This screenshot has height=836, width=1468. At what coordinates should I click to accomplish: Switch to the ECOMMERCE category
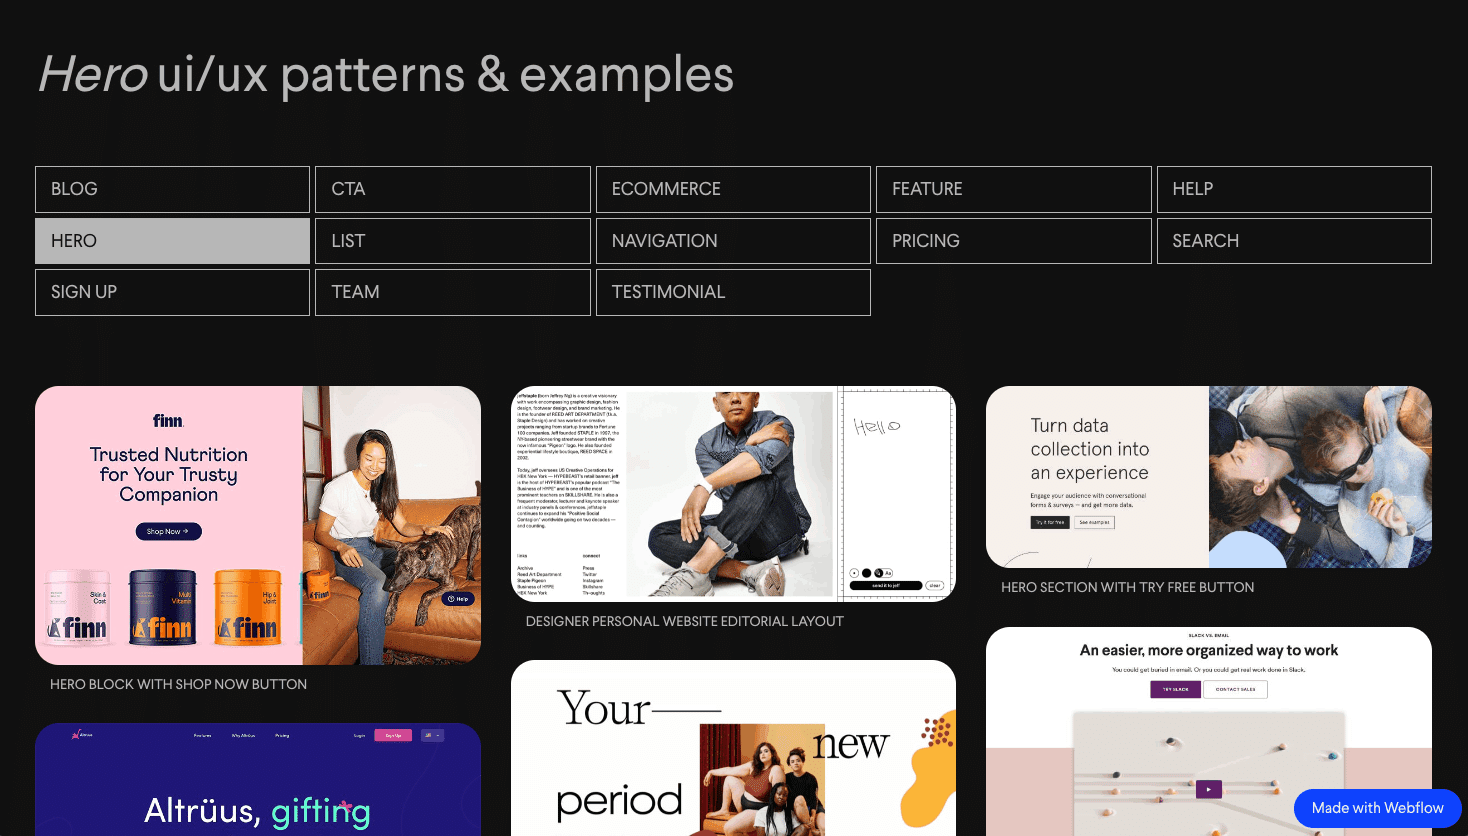(x=733, y=189)
